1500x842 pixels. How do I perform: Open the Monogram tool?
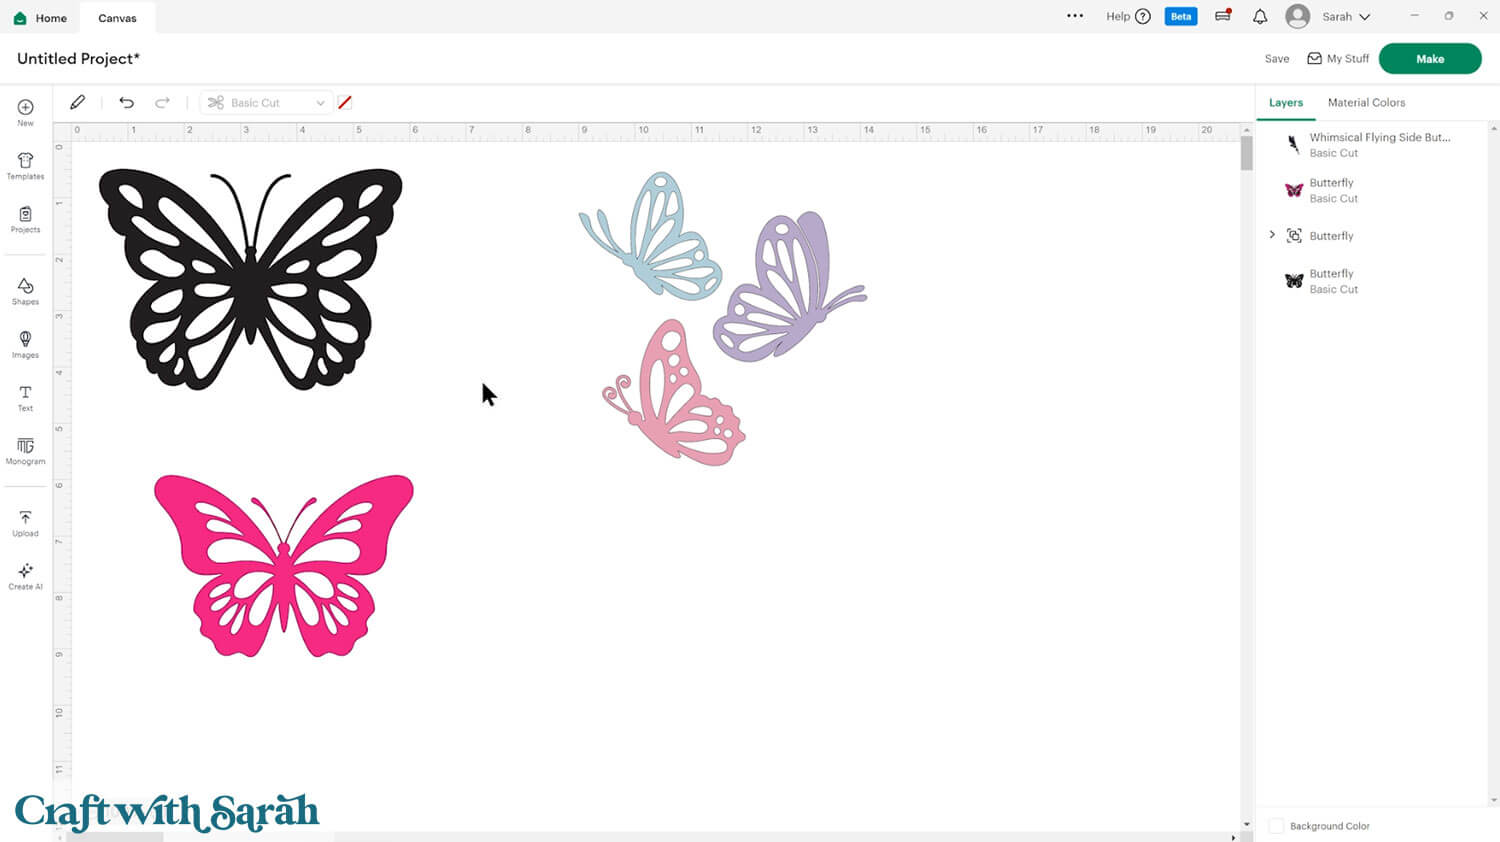point(25,451)
